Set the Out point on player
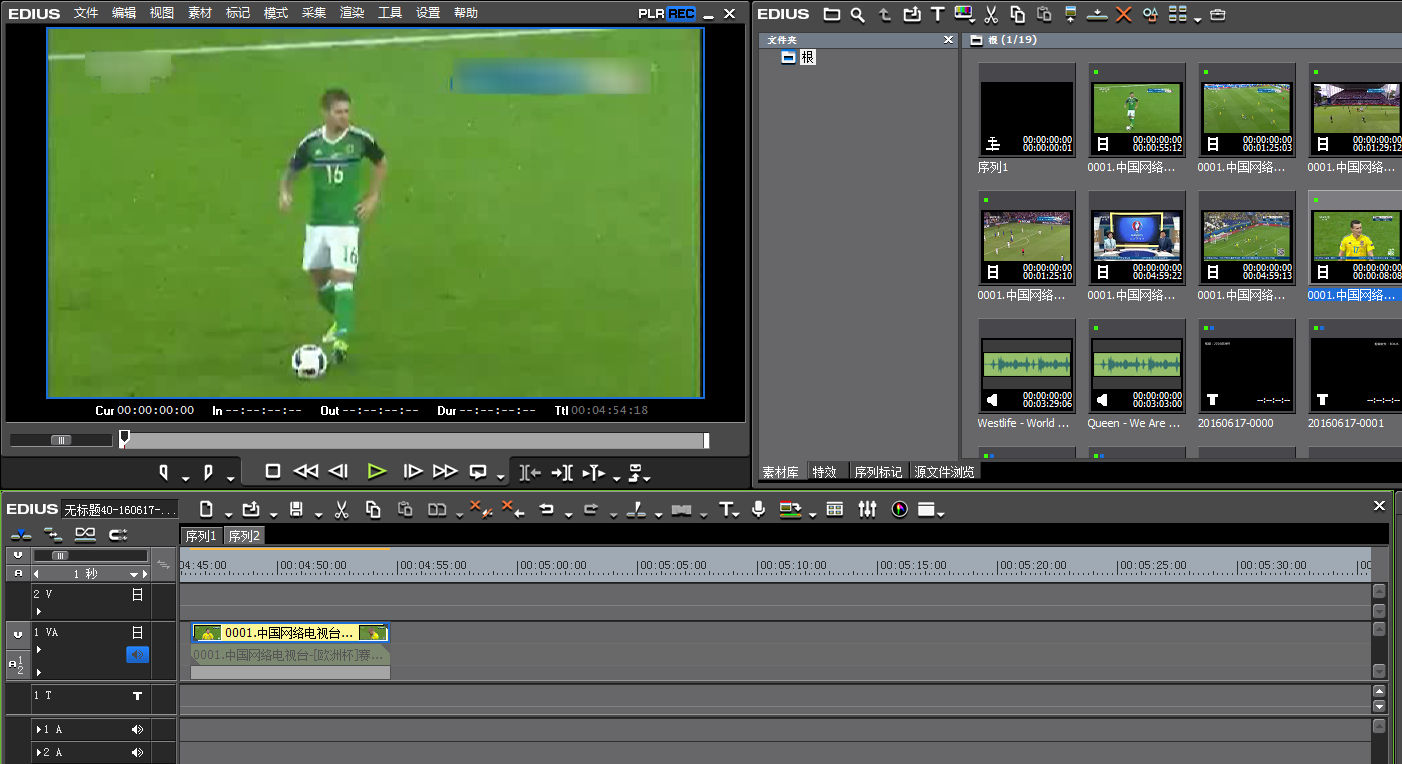This screenshot has width=1402, height=764. (208, 471)
